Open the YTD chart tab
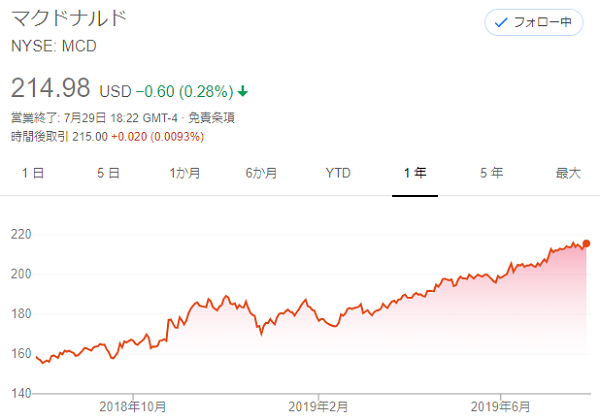The width and height of the screenshot is (600, 420). pyautogui.click(x=338, y=173)
